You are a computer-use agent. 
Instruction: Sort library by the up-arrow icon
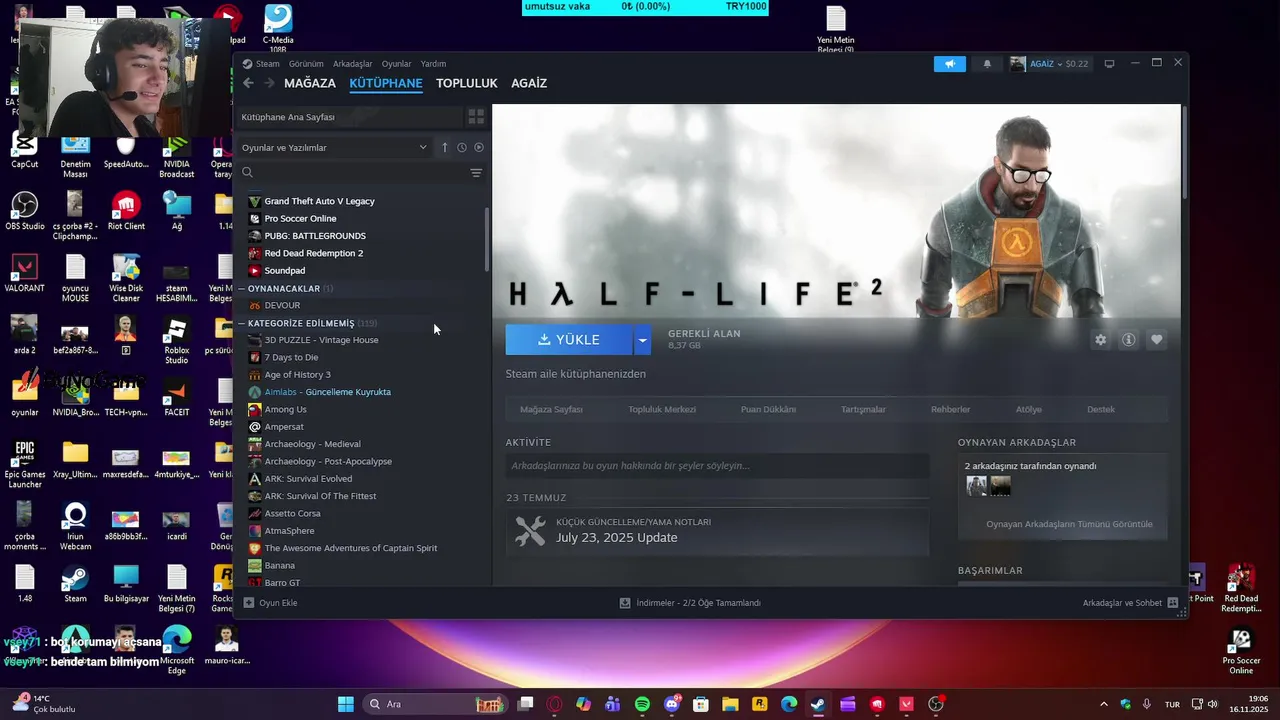point(445,147)
